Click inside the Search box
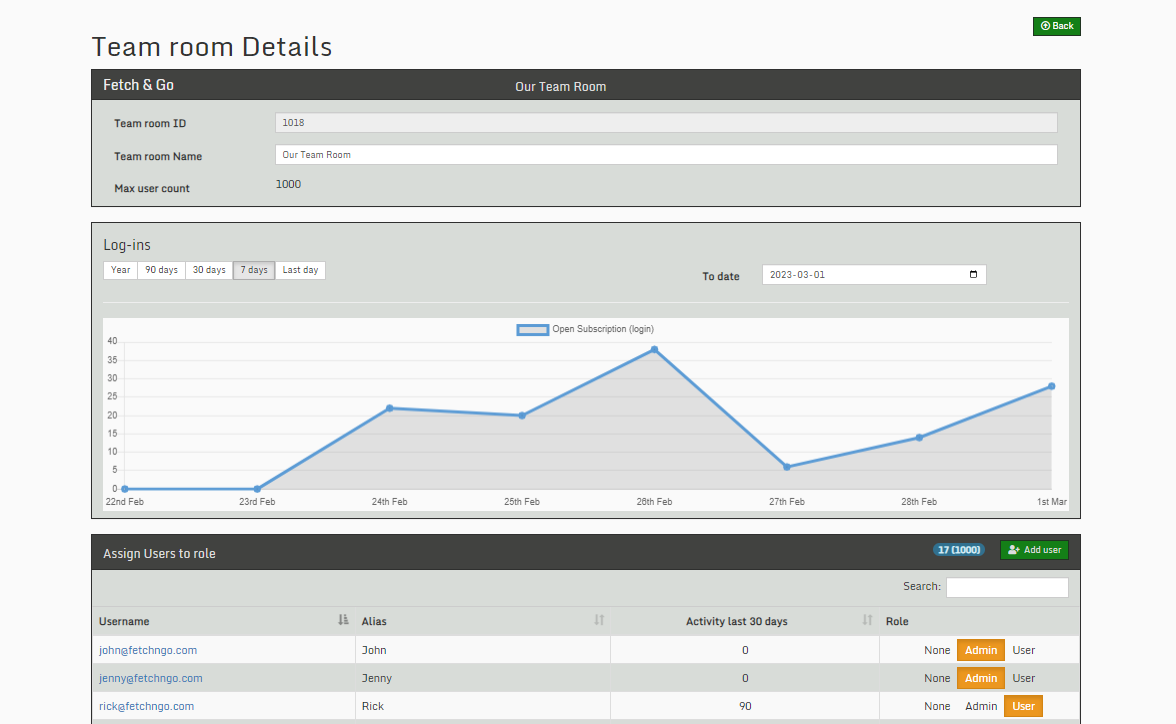1176x724 pixels. (x=1007, y=587)
